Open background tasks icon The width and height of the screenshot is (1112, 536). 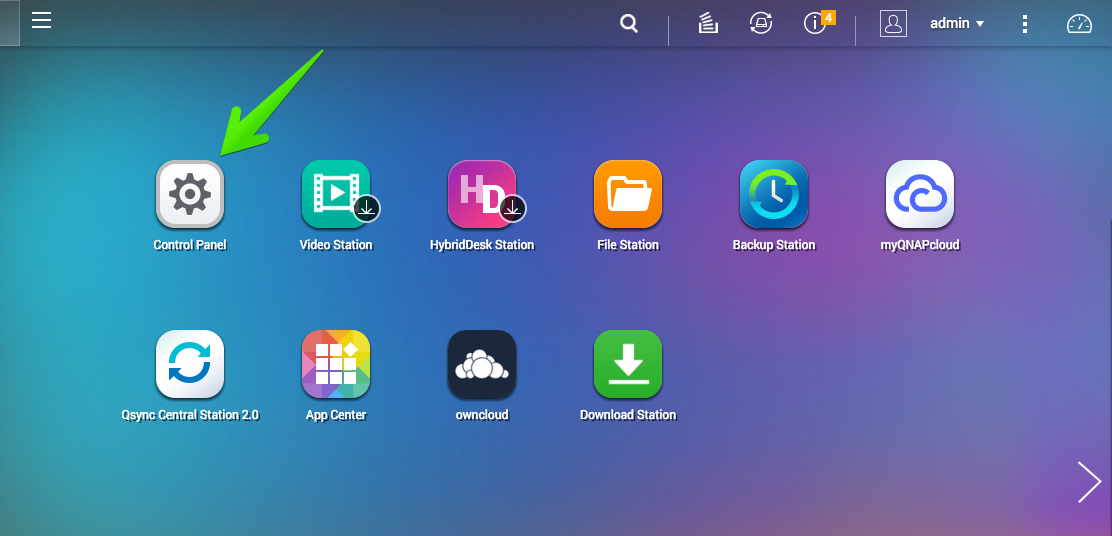[x=708, y=23]
